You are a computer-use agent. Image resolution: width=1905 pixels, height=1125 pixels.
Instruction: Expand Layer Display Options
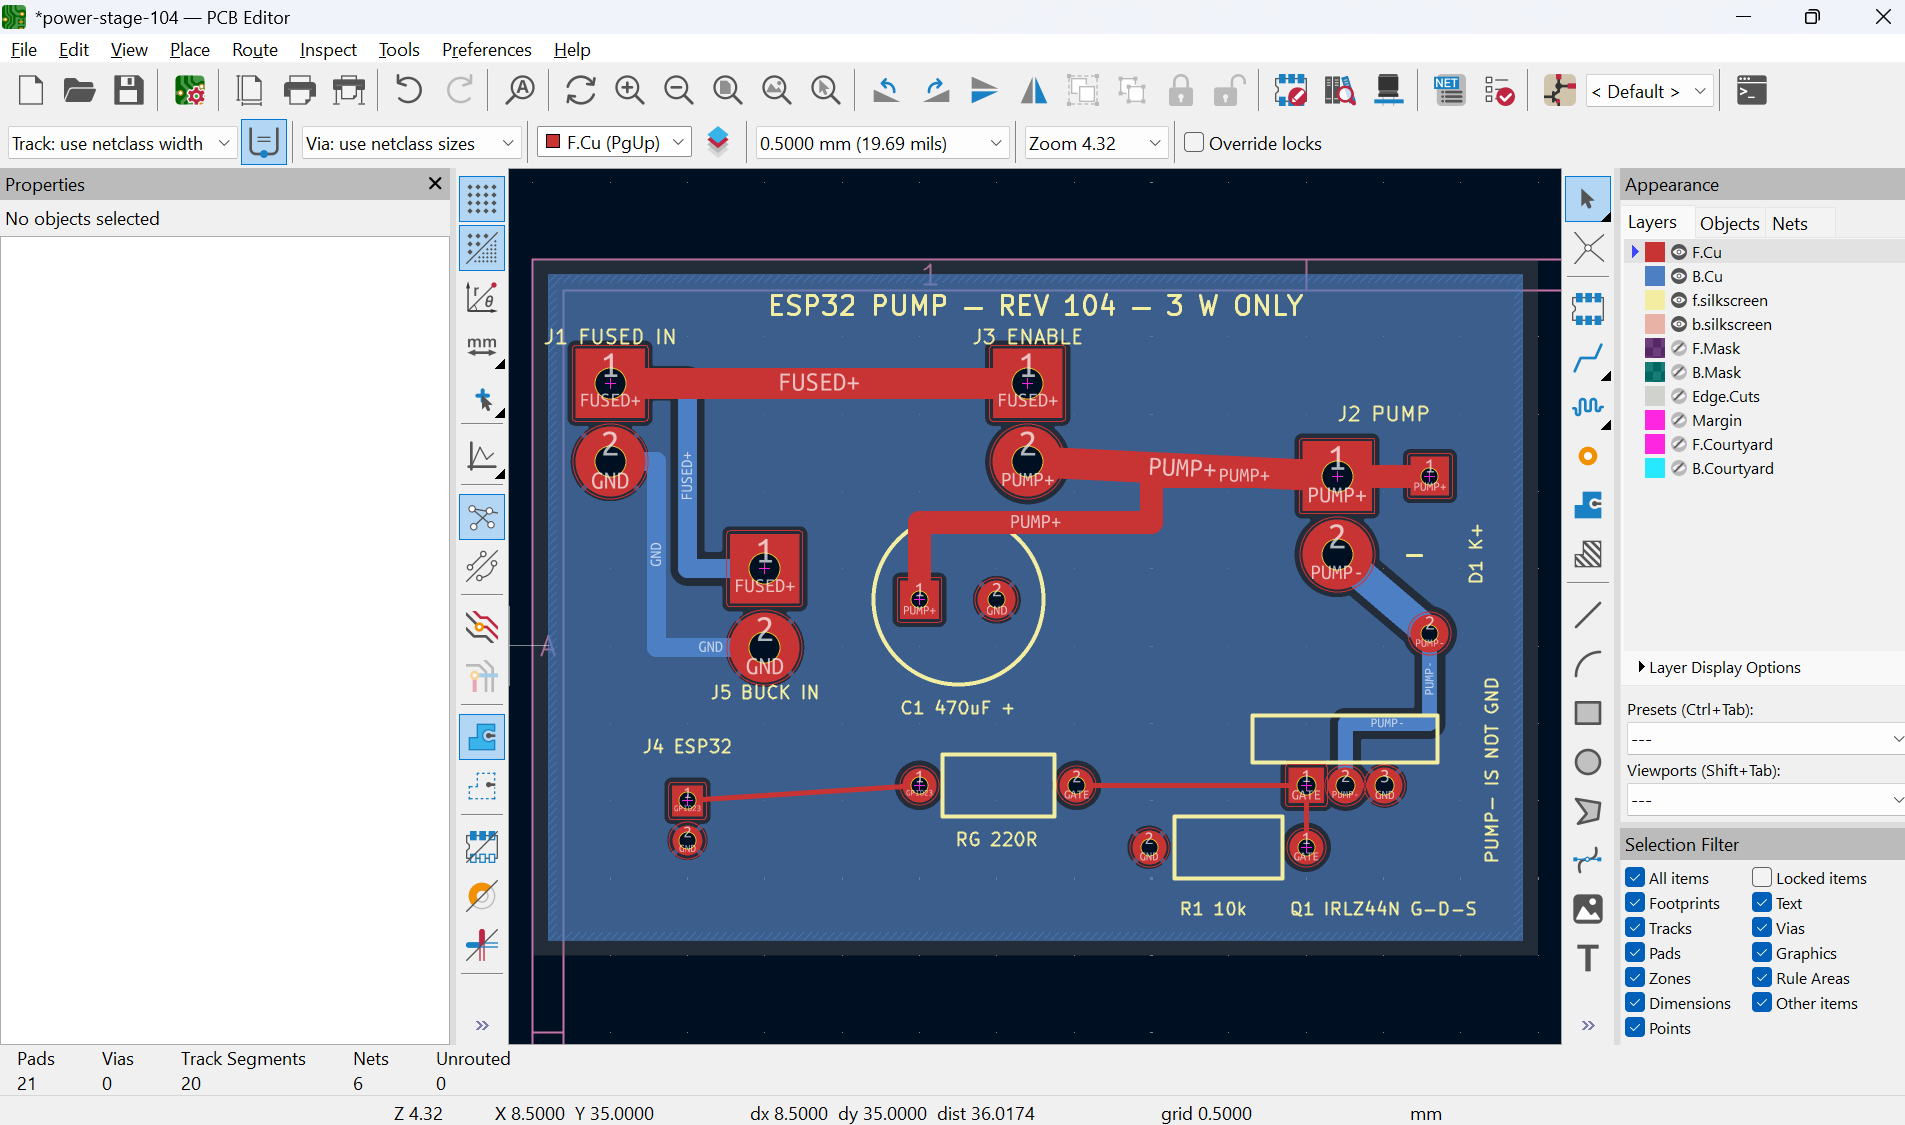[x=1718, y=667]
